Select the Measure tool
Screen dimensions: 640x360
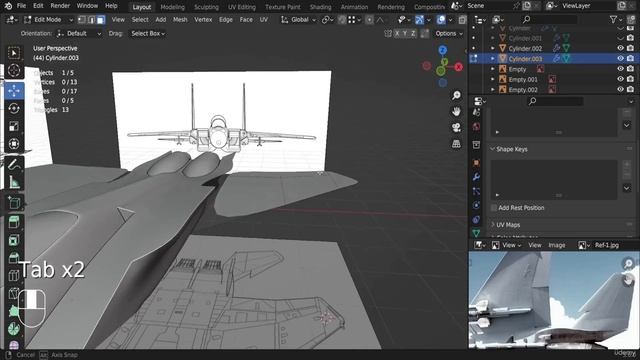[14, 182]
